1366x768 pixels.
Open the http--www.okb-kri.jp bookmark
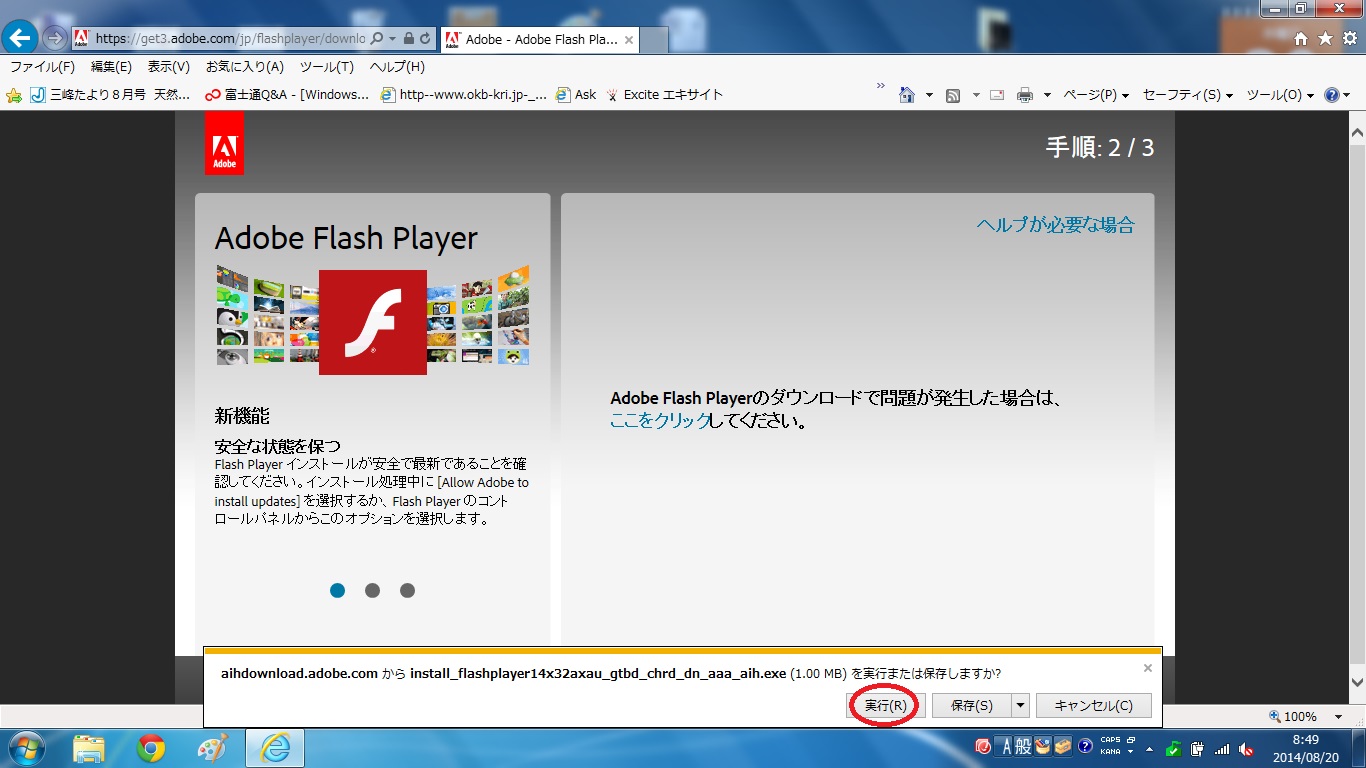click(x=464, y=95)
